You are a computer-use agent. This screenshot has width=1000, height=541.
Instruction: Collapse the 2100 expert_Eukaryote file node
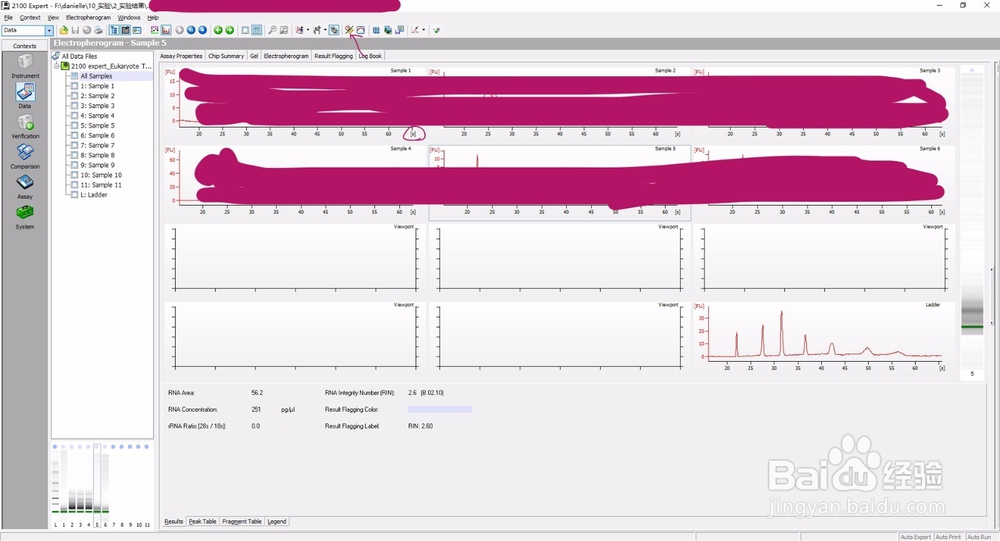56,66
